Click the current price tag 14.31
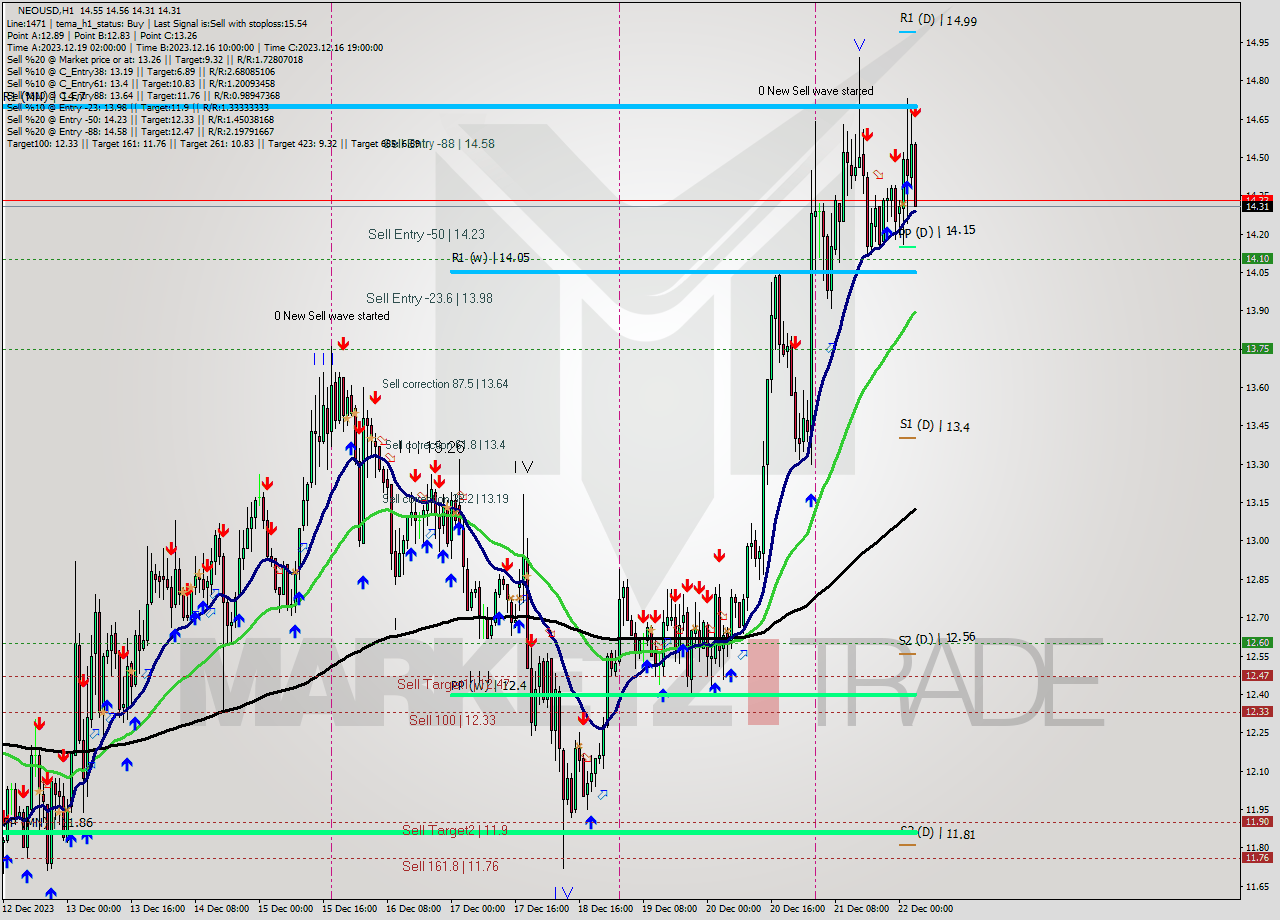Viewport: 1280px width, 920px height. point(1257,206)
